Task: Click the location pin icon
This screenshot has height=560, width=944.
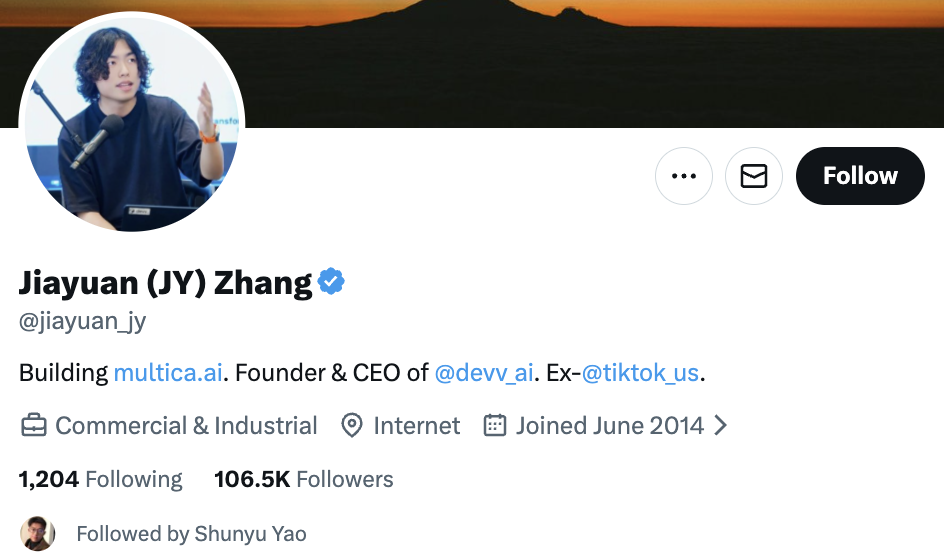Action: click(352, 426)
